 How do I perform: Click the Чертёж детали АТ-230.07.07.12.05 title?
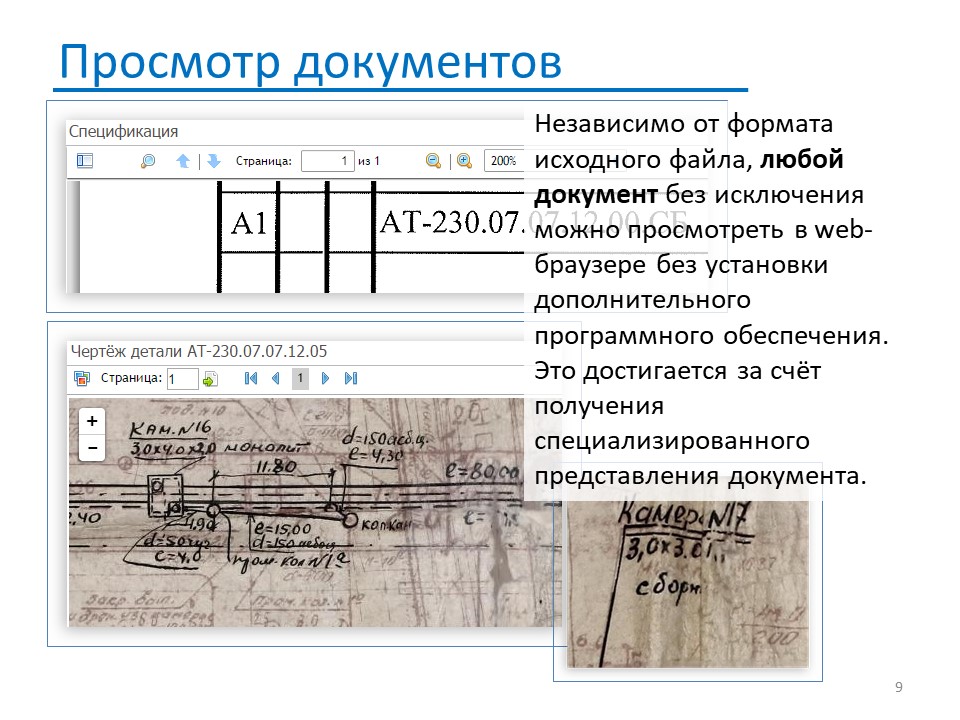click(199, 351)
